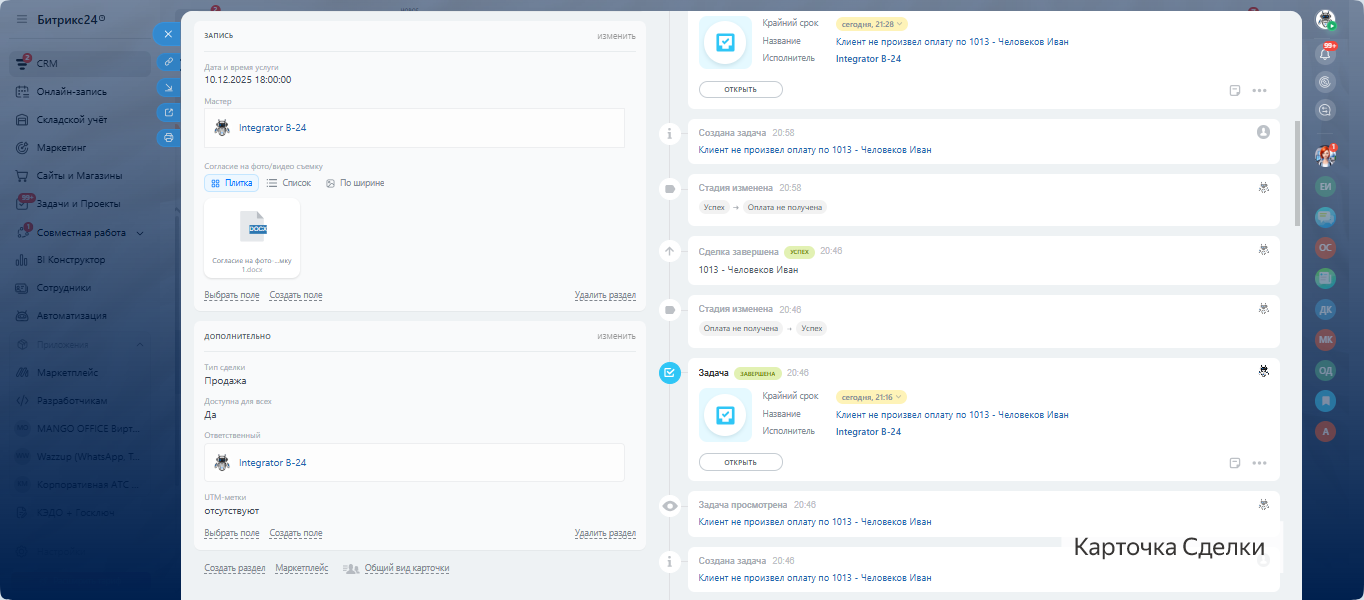The width and height of the screenshot is (1364, 600).
Task: Switch file view to Список
Action: tap(289, 183)
